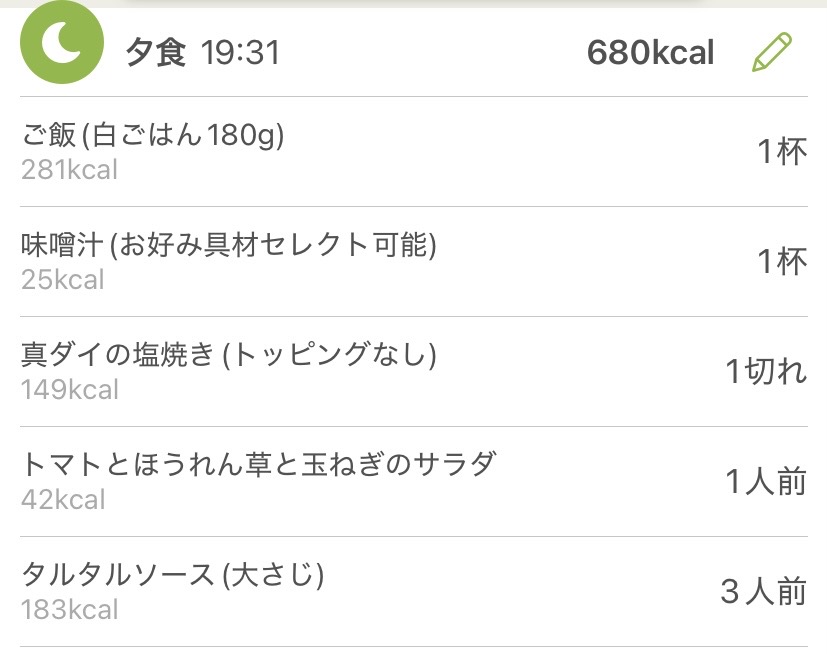Select the 1人前 quantity for the salad
This screenshot has height=654, width=827.
point(766,482)
